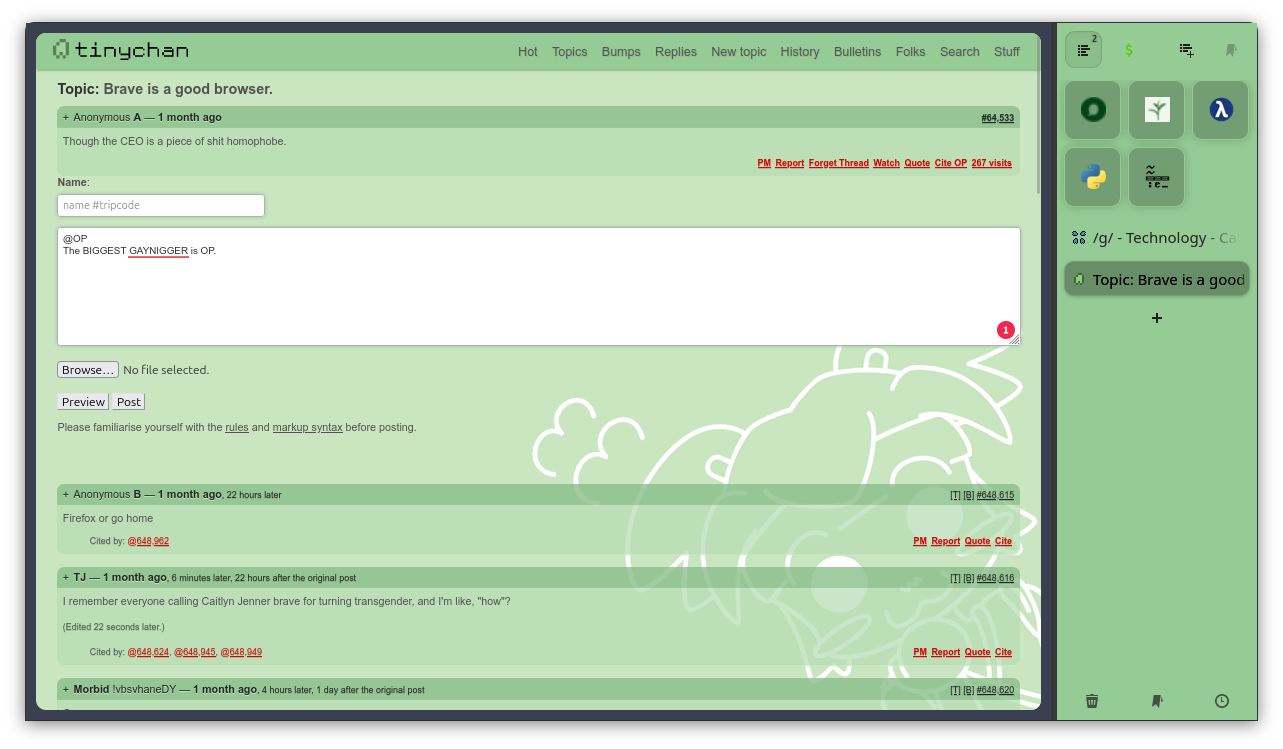The height and width of the screenshot is (749, 1283).
Task: Open history clock icon in sidebar
Action: point(1222,701)
